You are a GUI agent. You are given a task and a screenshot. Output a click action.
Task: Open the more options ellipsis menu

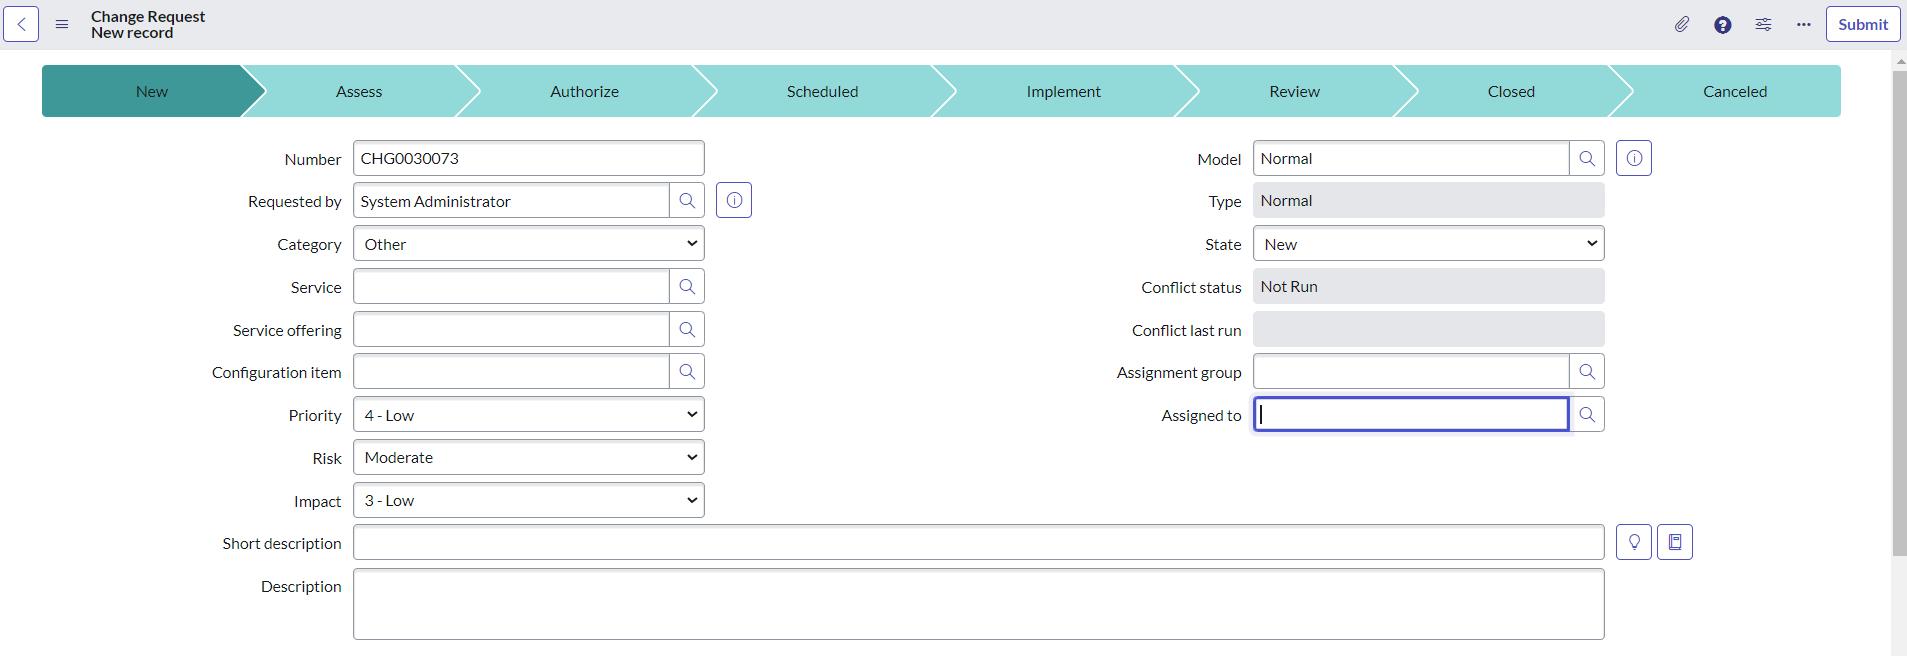click(x=1803, y=24)
